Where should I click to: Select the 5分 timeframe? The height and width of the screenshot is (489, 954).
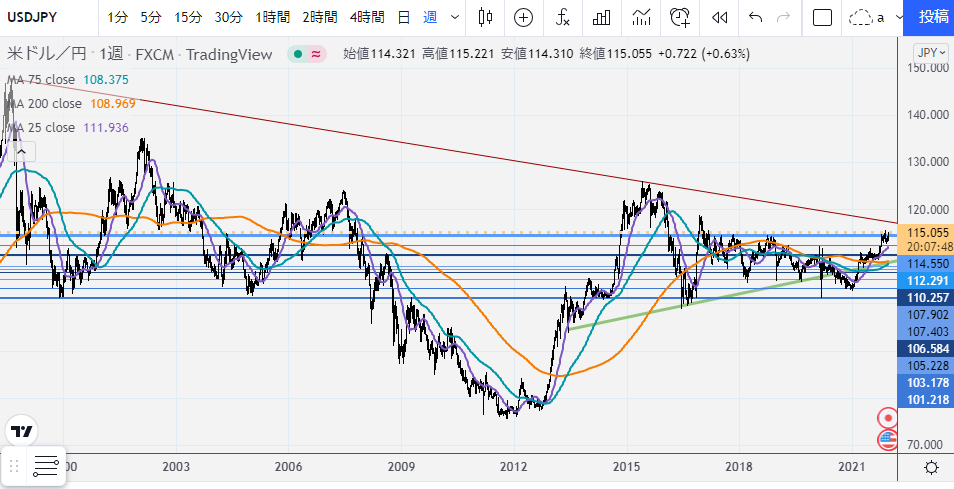(150, 18)
